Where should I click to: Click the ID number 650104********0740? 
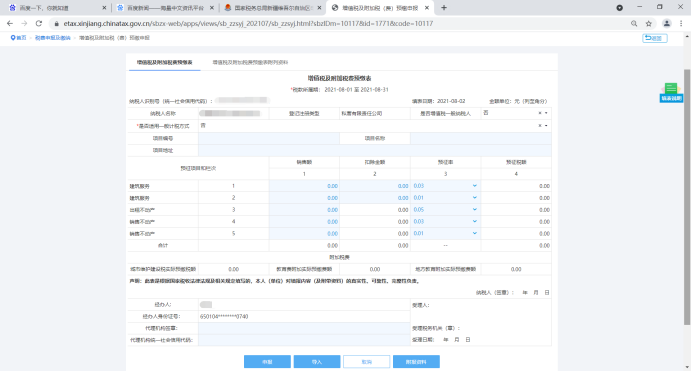coord(224,316)
